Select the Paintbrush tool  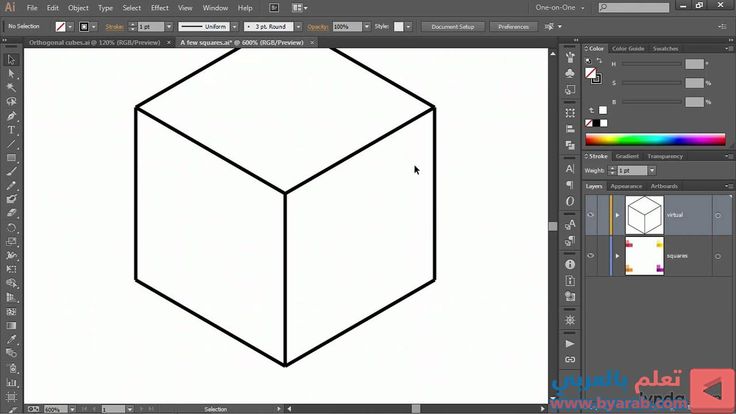click(x=11, y=172)
